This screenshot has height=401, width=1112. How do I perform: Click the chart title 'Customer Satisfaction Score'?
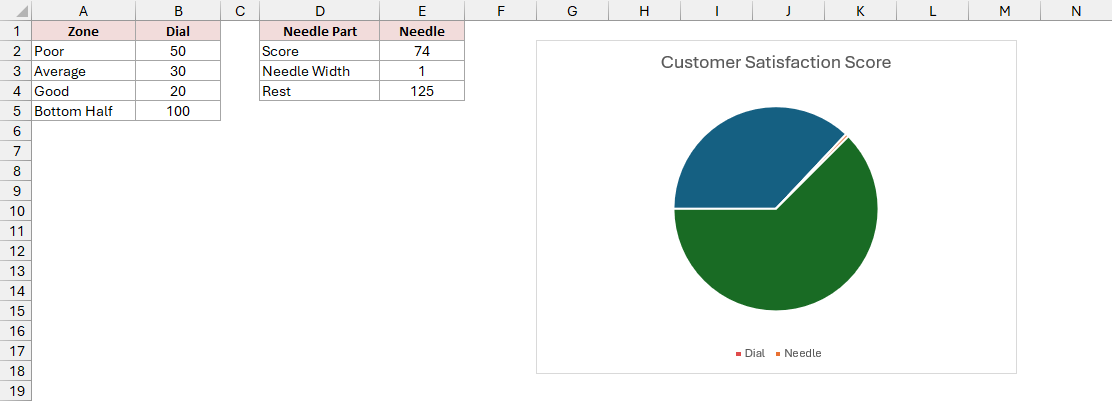point(776,62)
